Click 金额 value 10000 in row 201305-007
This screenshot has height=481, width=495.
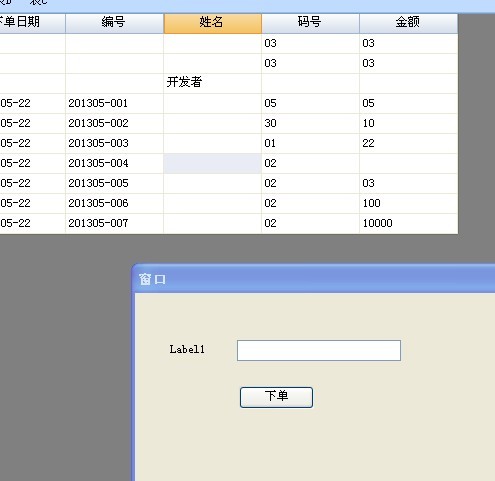(408, 223)
